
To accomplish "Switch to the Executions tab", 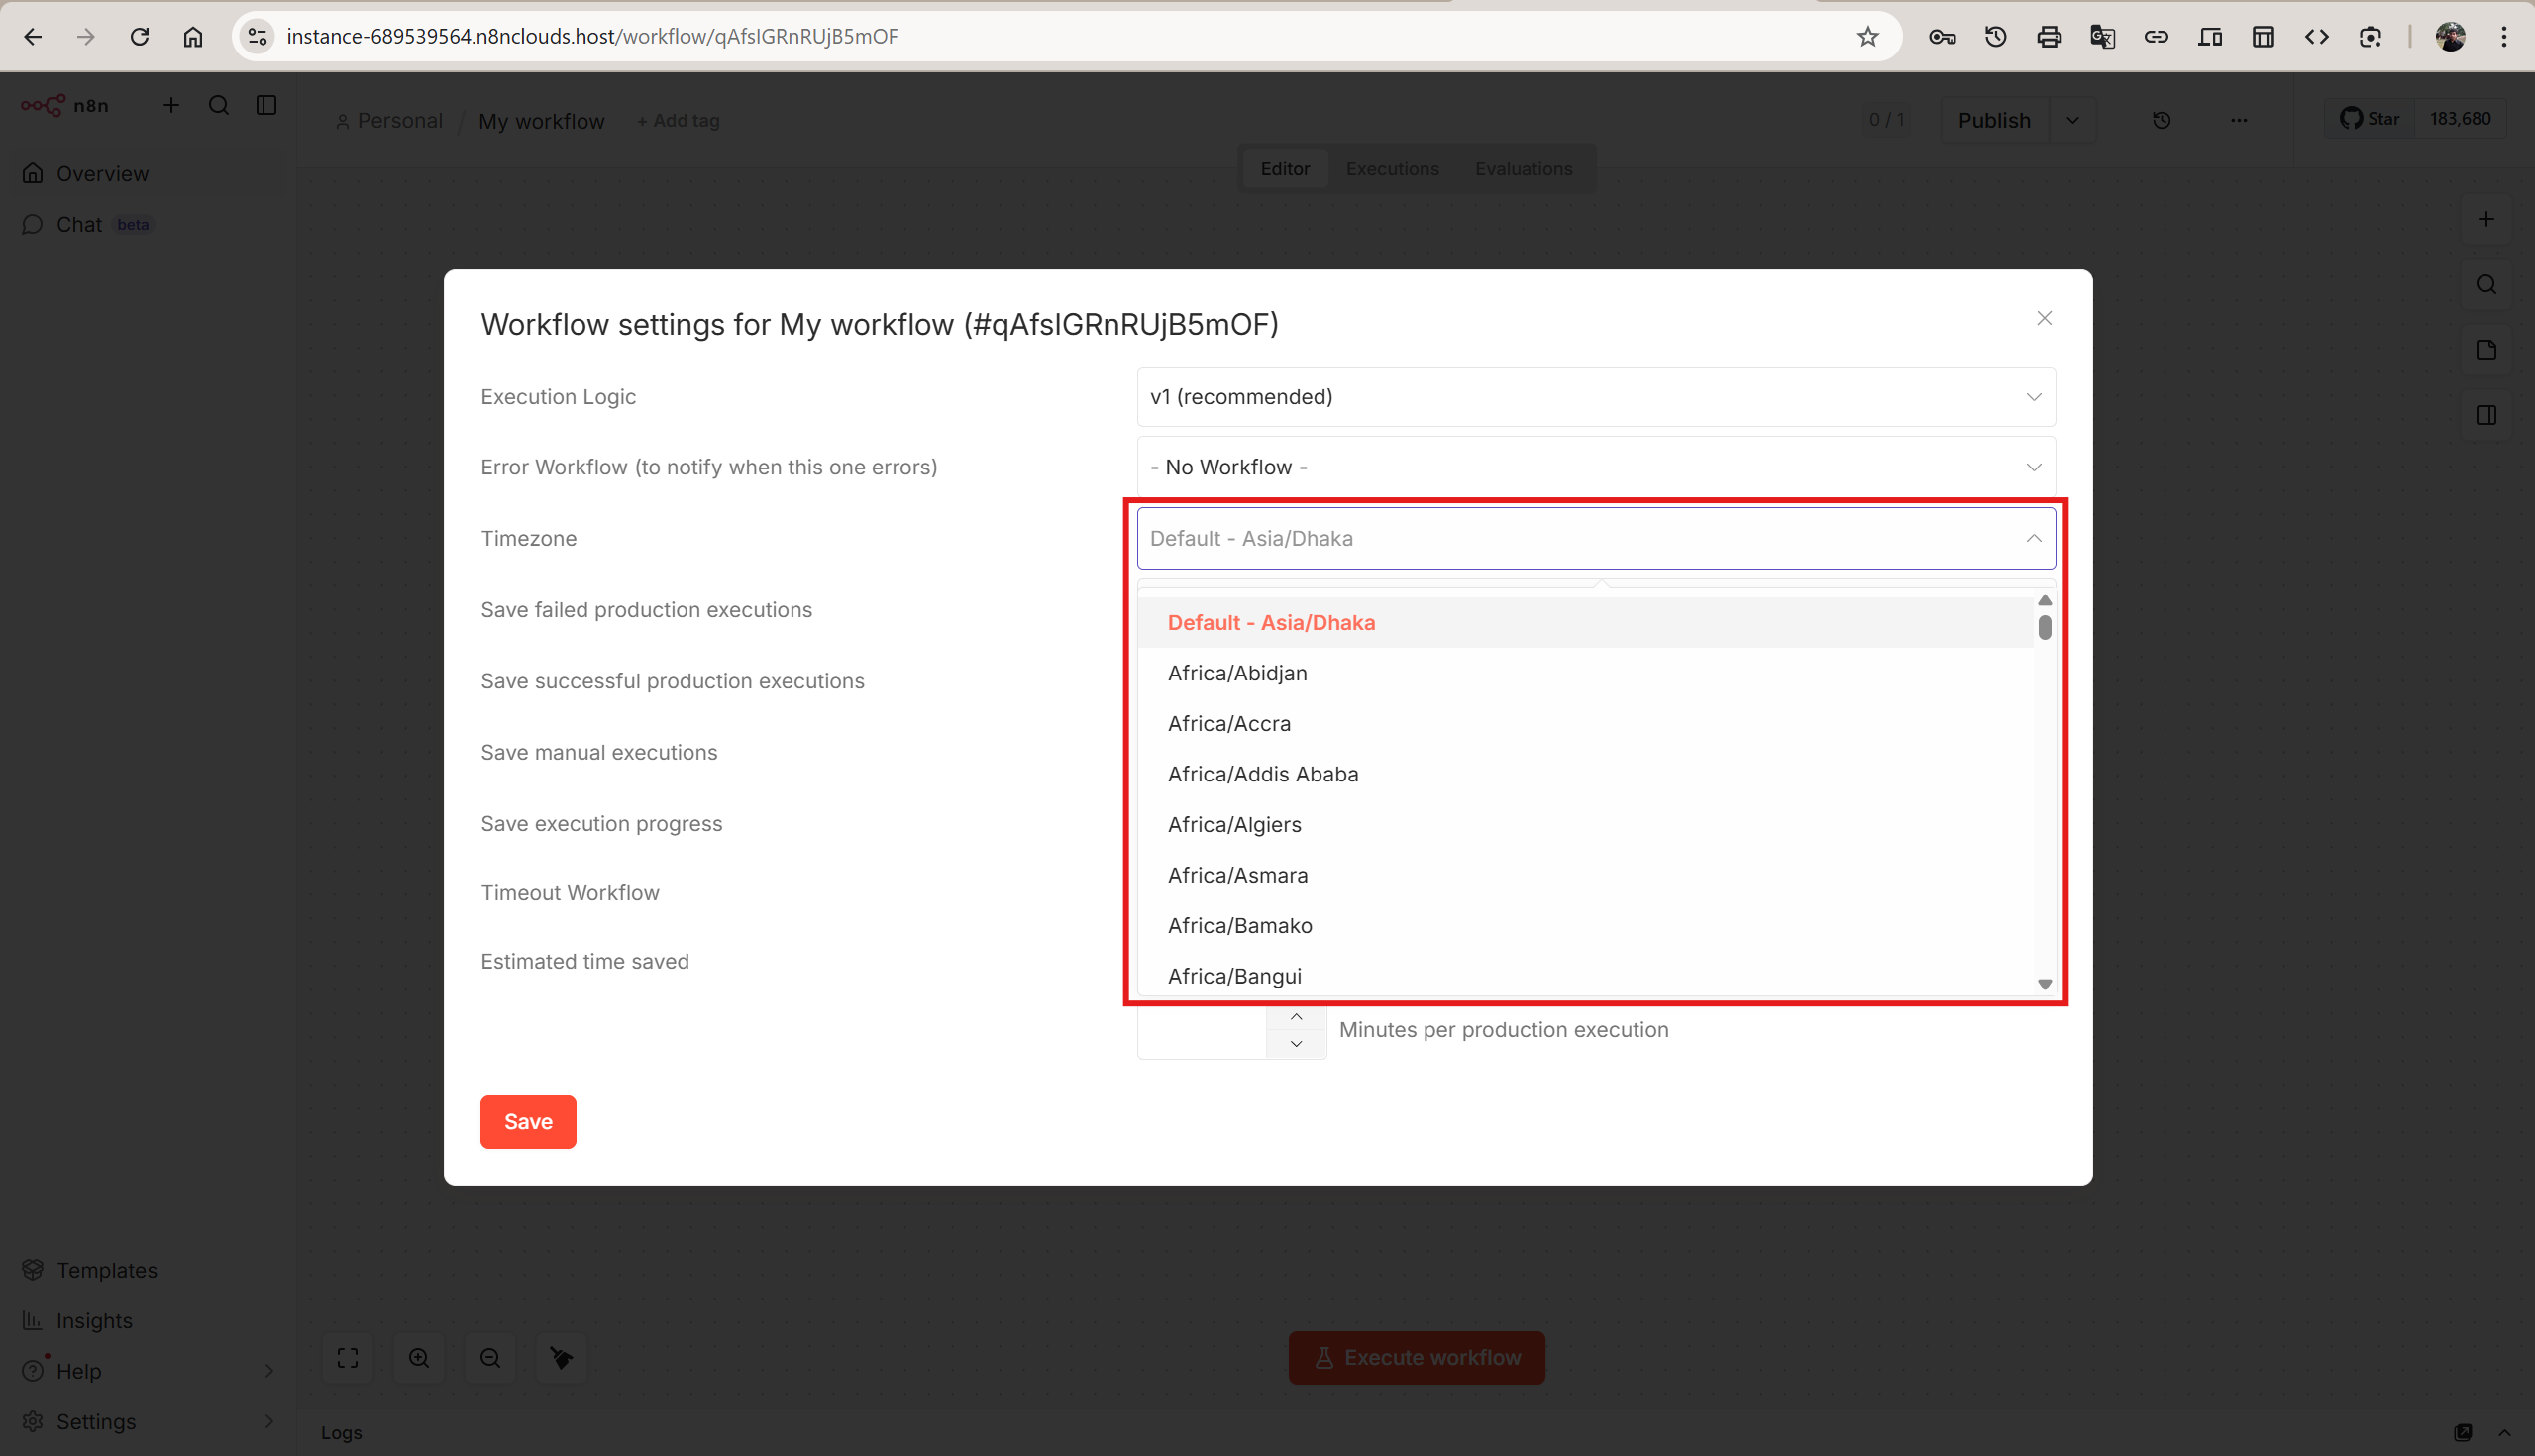I will (1392, 169).
